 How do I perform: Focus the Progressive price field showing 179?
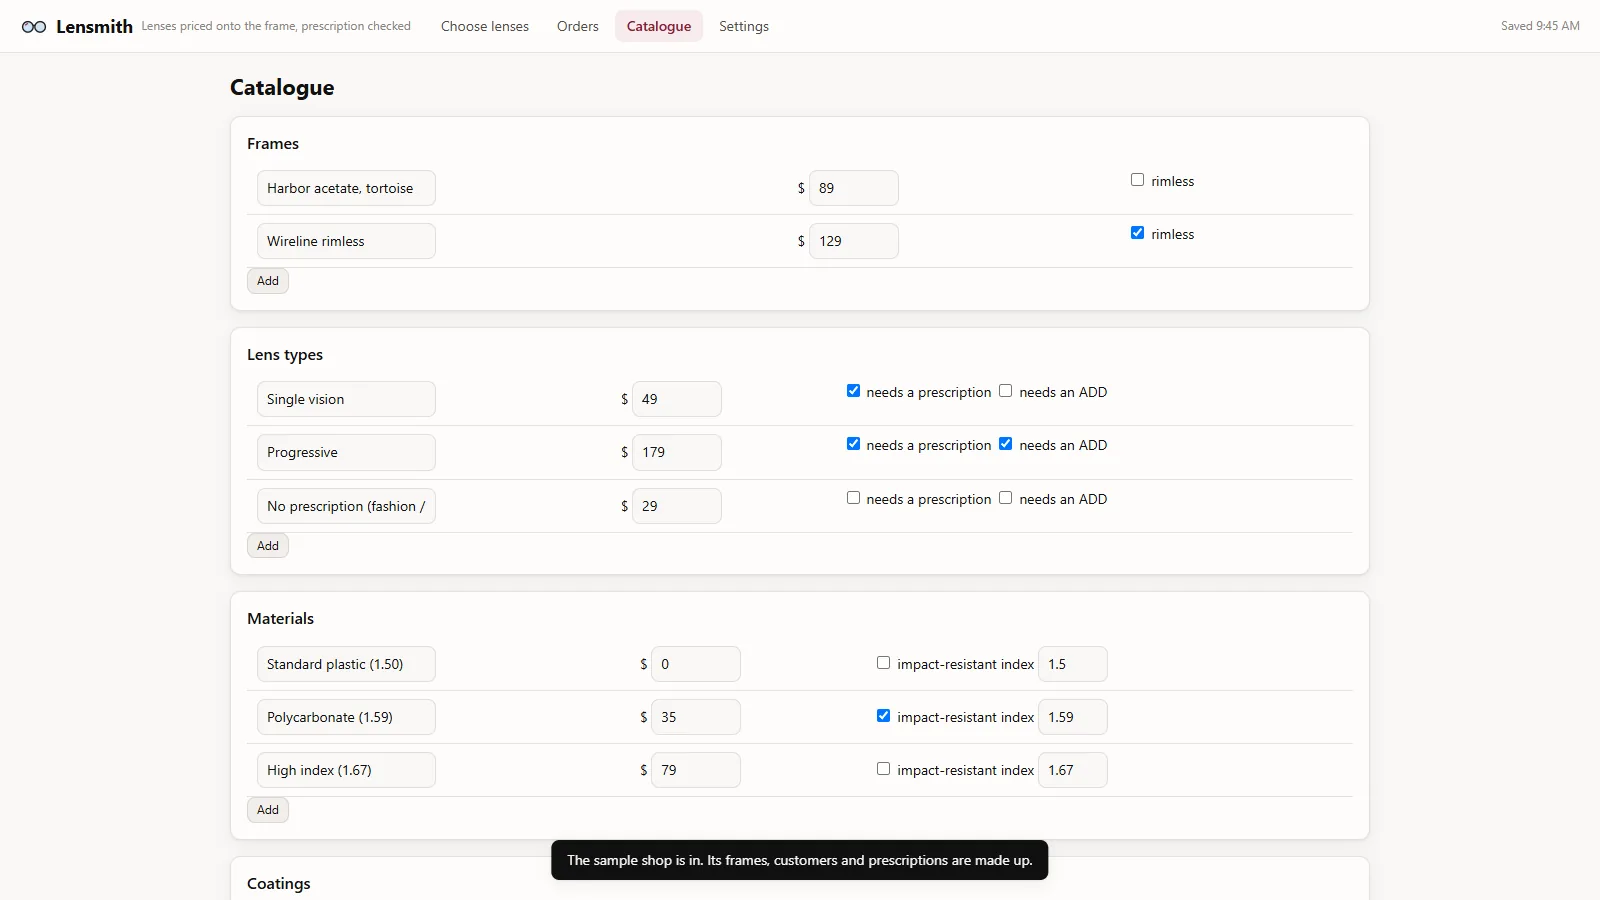coord(677,452)
